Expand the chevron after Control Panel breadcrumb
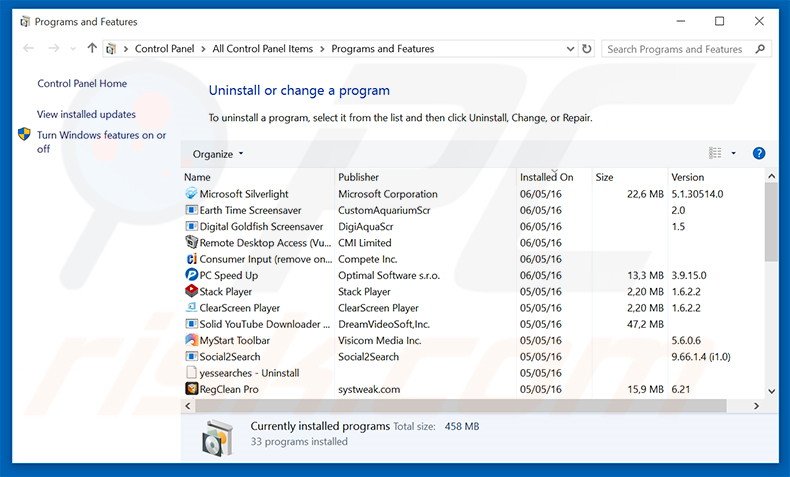790x477 pixels. pos(203,49)
